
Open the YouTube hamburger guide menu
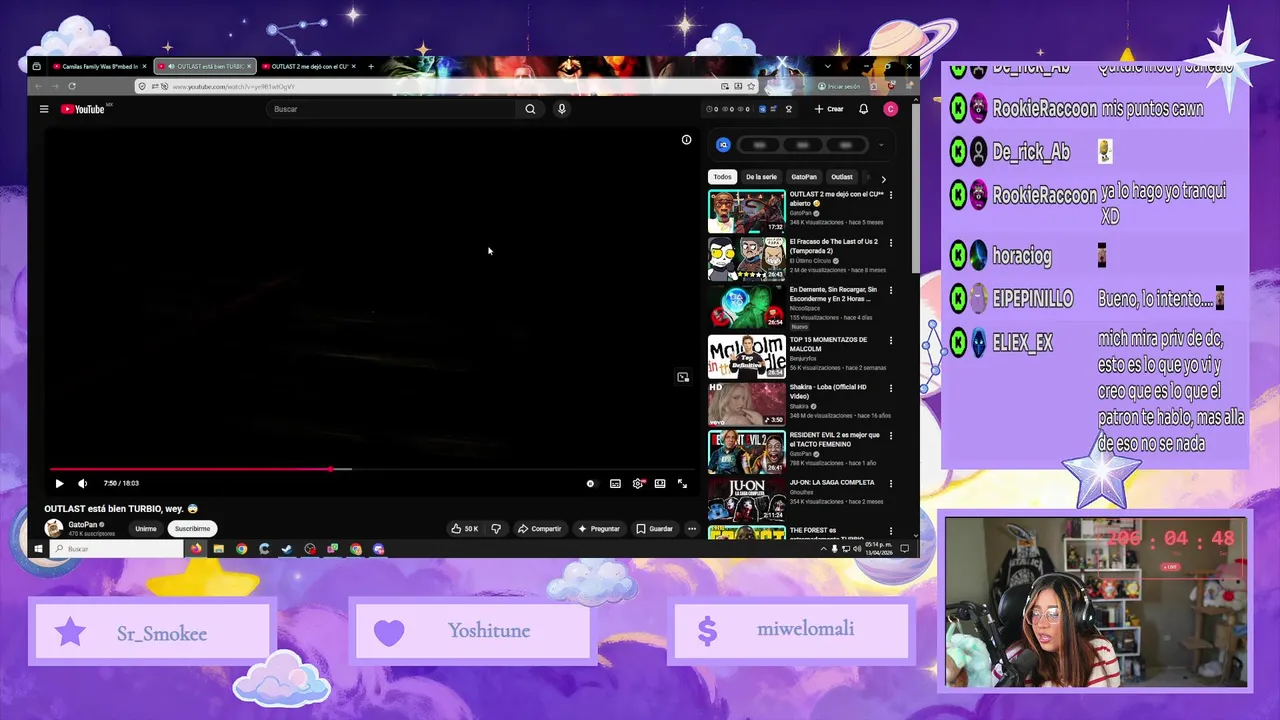tap(44, 109)
